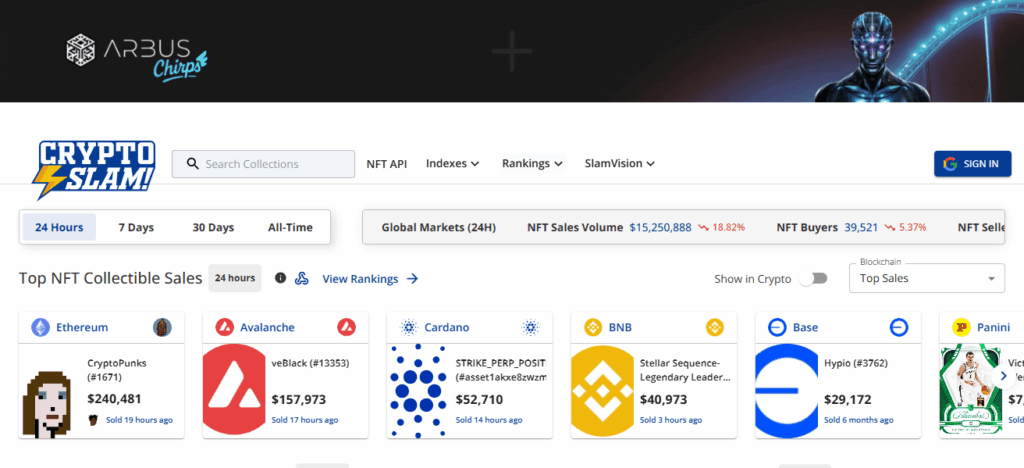Open the Blockchain Top Sales dropdown
The height and width of the screenshot is (468, 1024).
point(927,278)
